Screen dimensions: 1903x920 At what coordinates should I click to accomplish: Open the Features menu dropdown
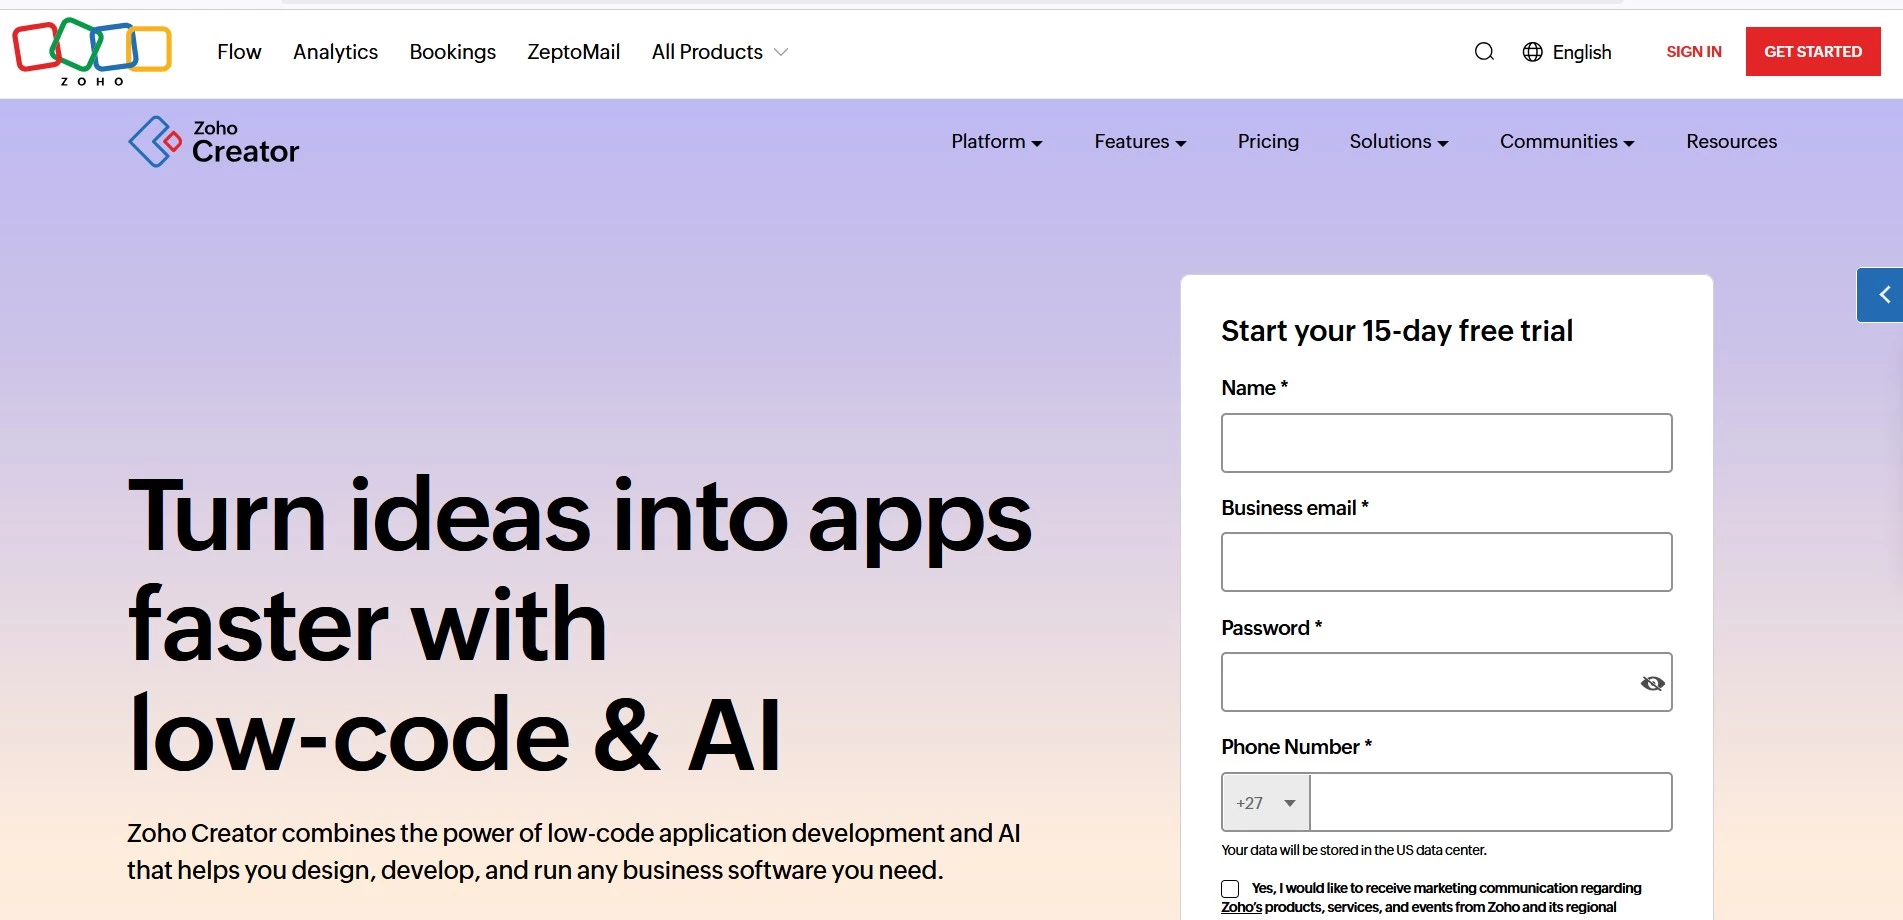[1140, 142]
